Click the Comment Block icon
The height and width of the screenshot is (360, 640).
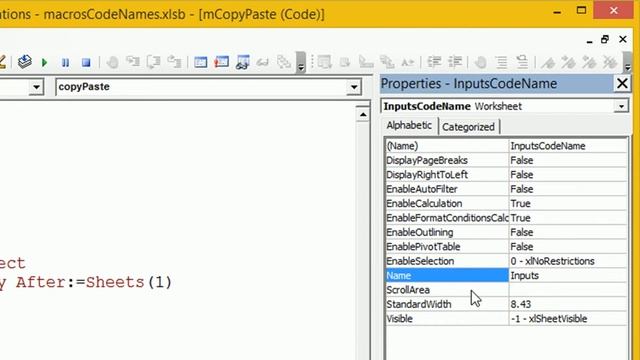point(502,62)
